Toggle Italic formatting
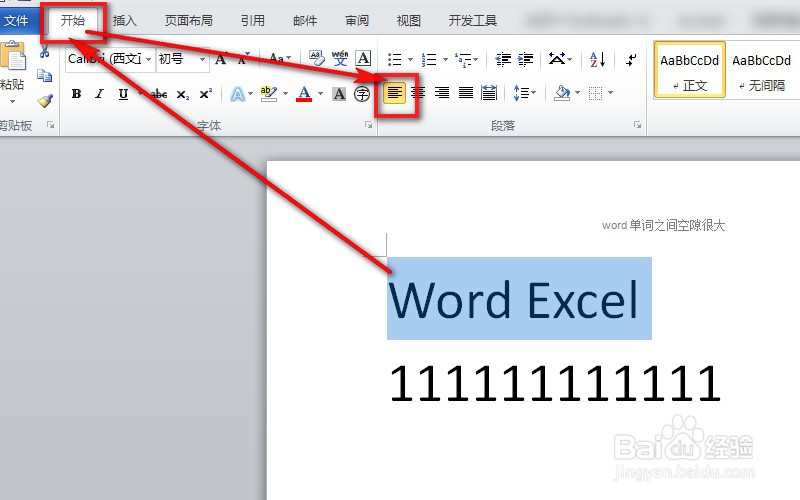The width and height of the screenshot is (800, 500). (x=99, y=94)
